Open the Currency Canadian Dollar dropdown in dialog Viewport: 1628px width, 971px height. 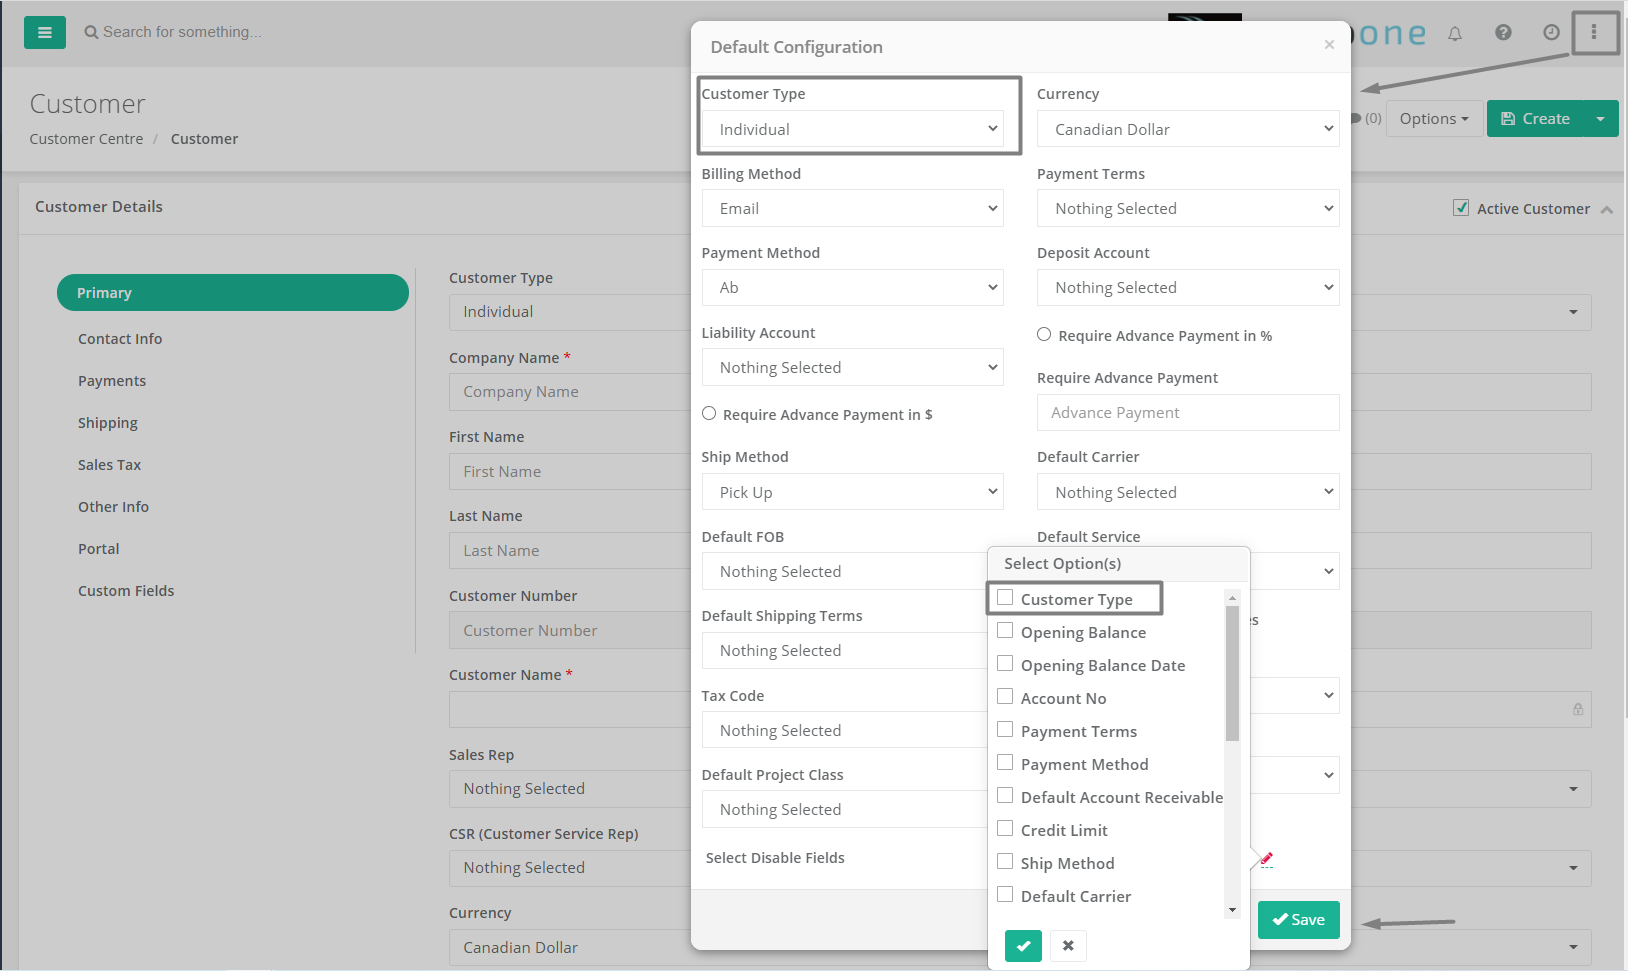pyautogui.click(x=1188, y=129)
